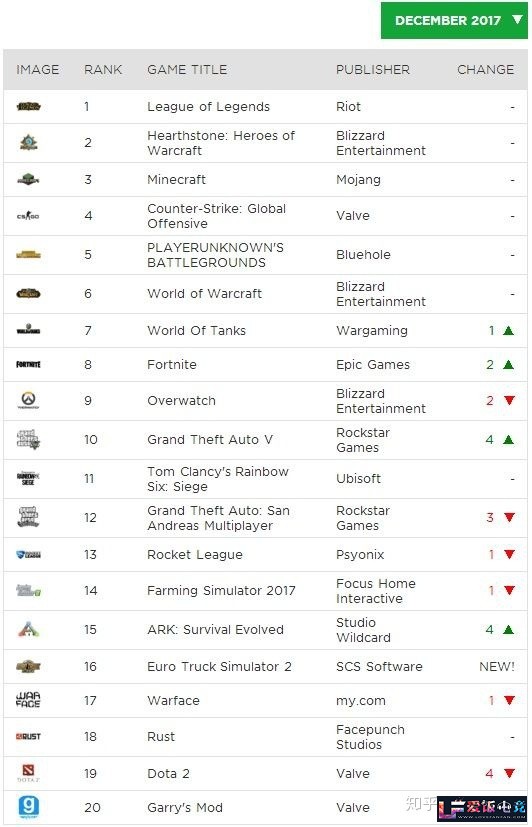
Task: Open the PLAYERUNKNOWN'S BATTLEGROUNDS title link
Action: (215, 255)
